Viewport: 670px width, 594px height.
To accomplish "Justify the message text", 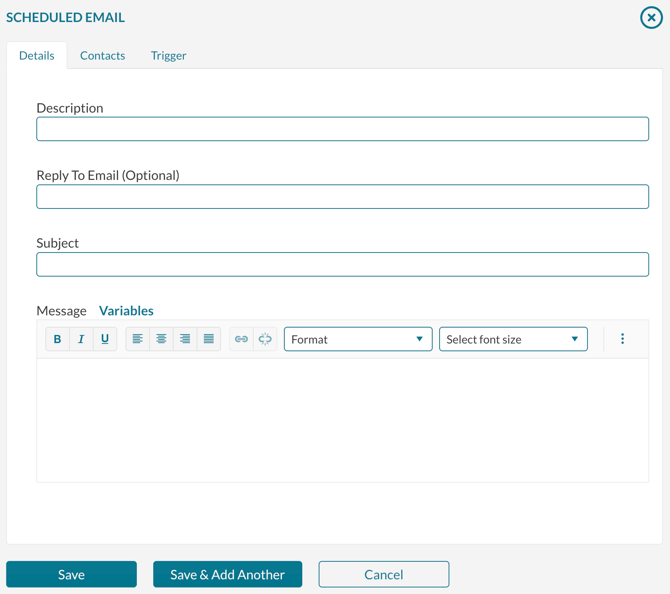I will coord(209,339).
